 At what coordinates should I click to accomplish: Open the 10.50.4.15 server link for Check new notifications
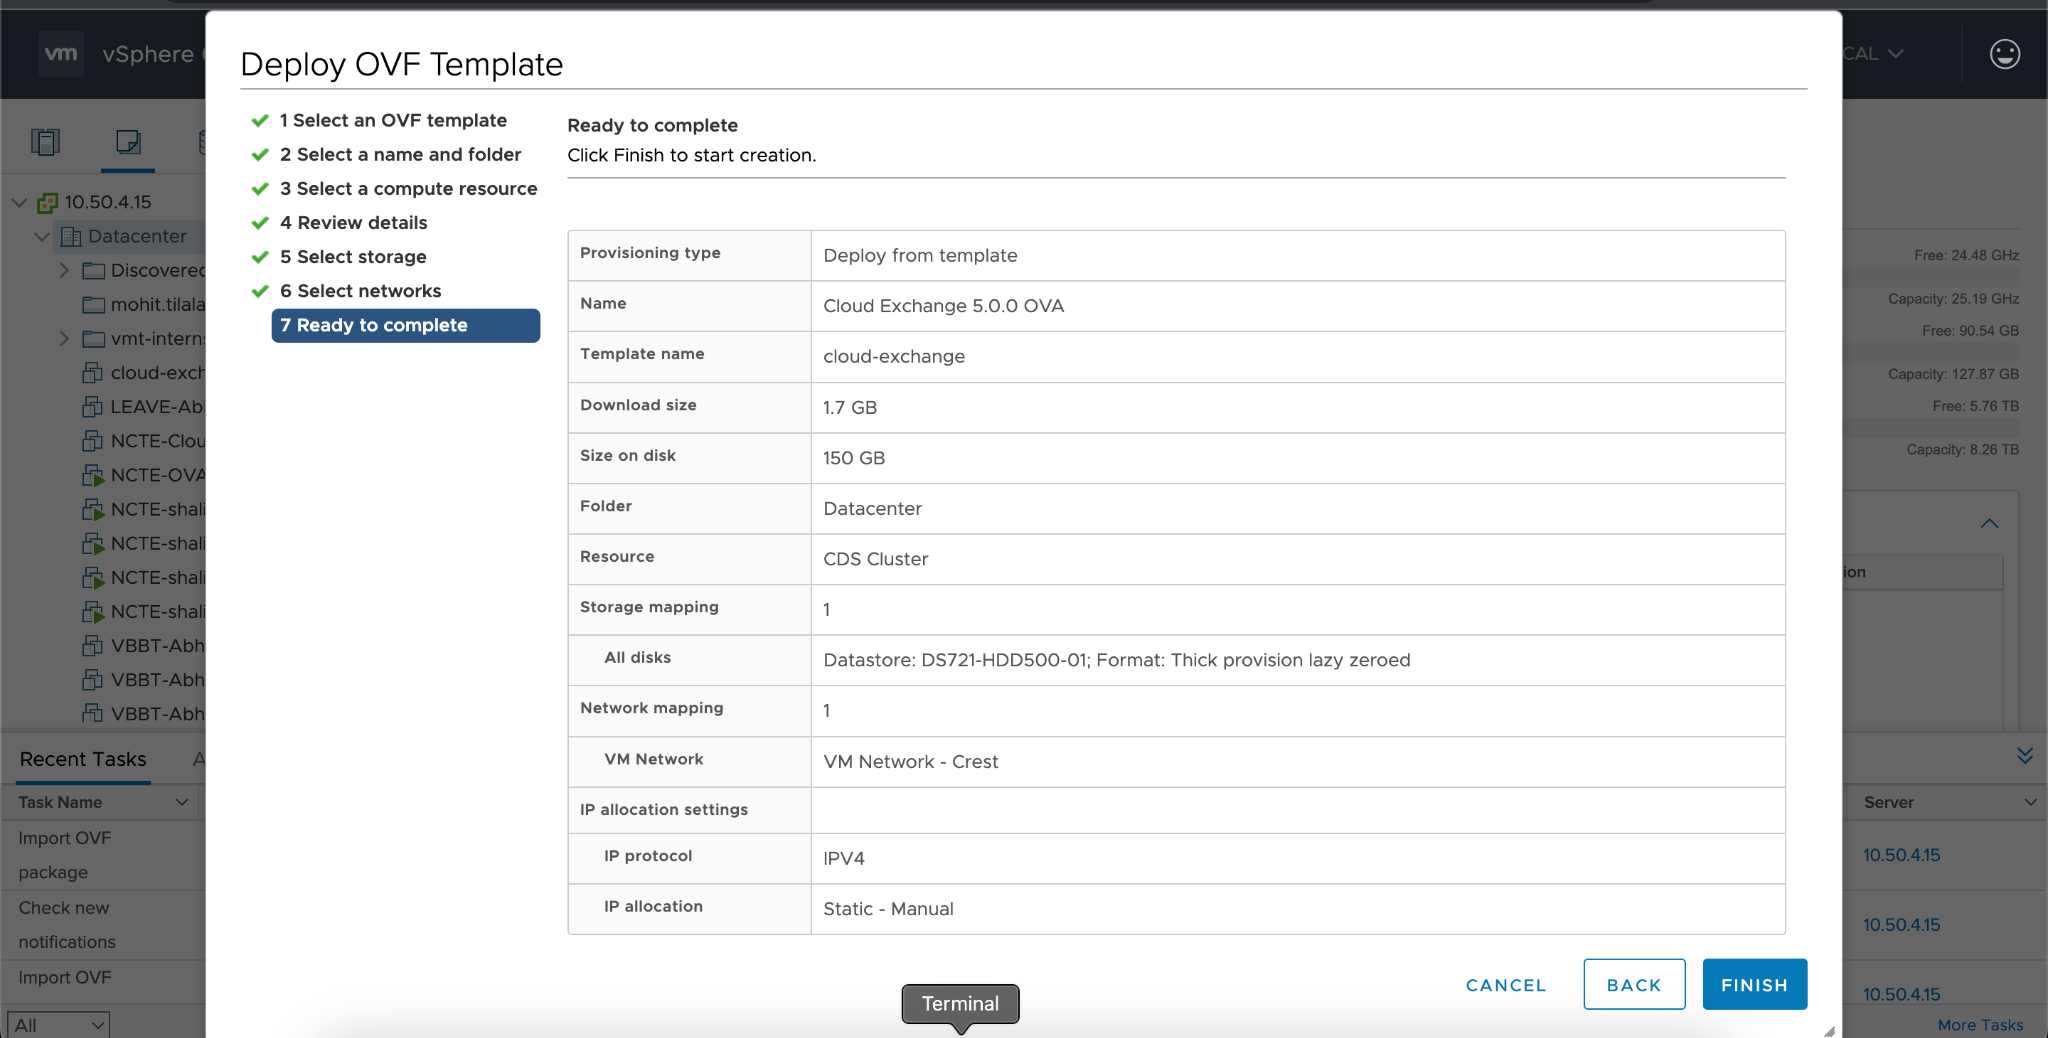[x=1901, y=925]
